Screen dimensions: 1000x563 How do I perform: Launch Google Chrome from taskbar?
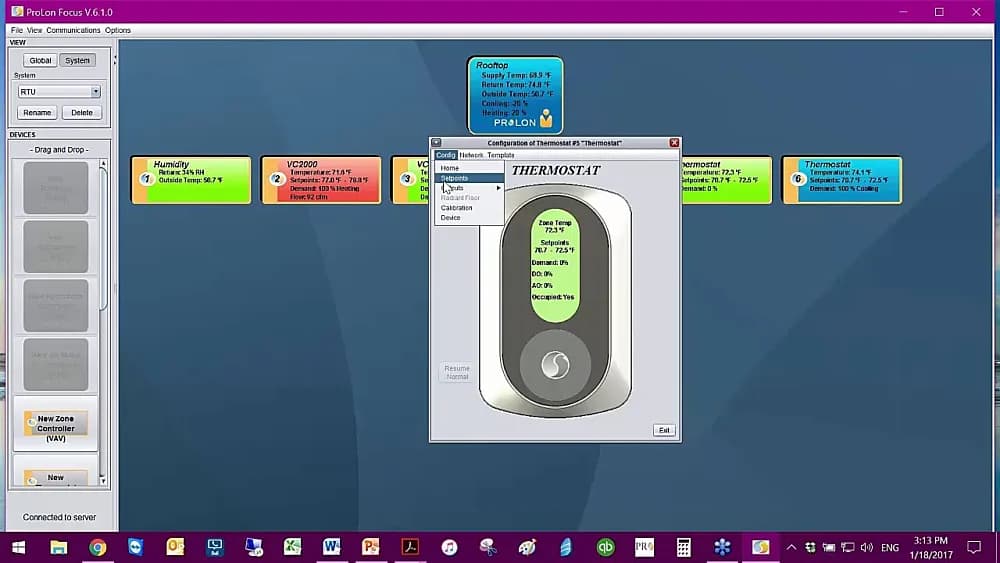98,547
